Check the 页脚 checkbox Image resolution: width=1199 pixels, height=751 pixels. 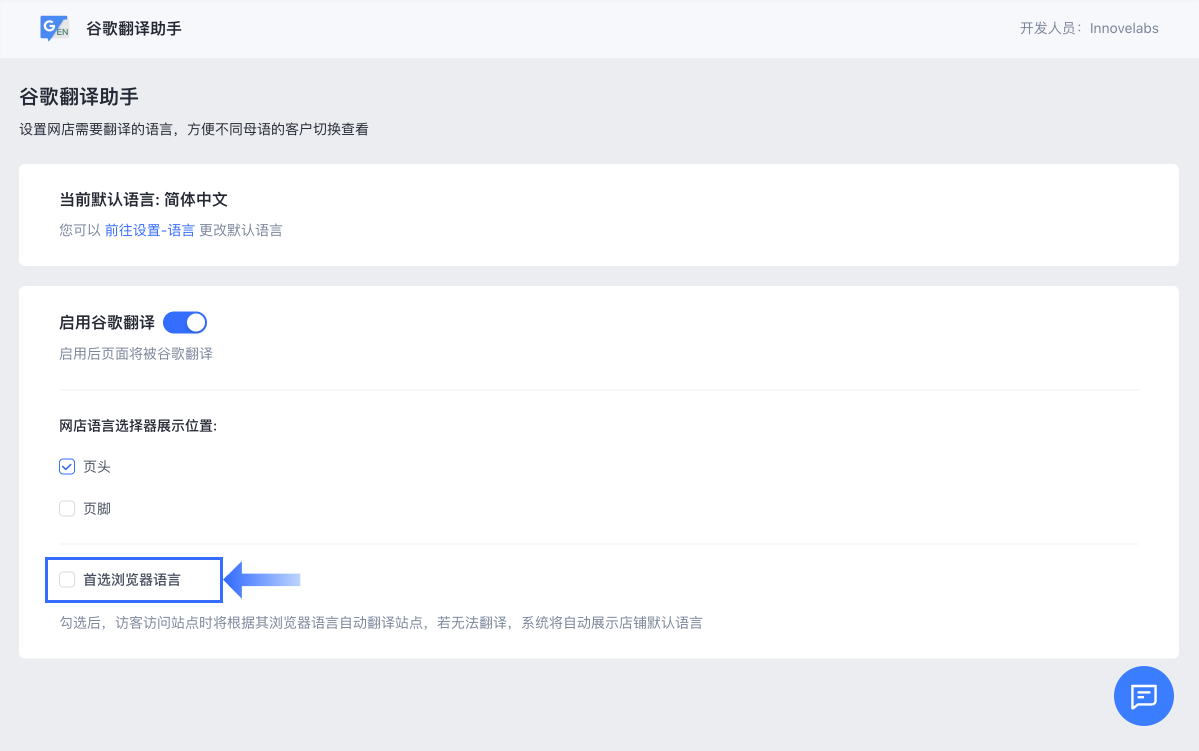point(67,509)
